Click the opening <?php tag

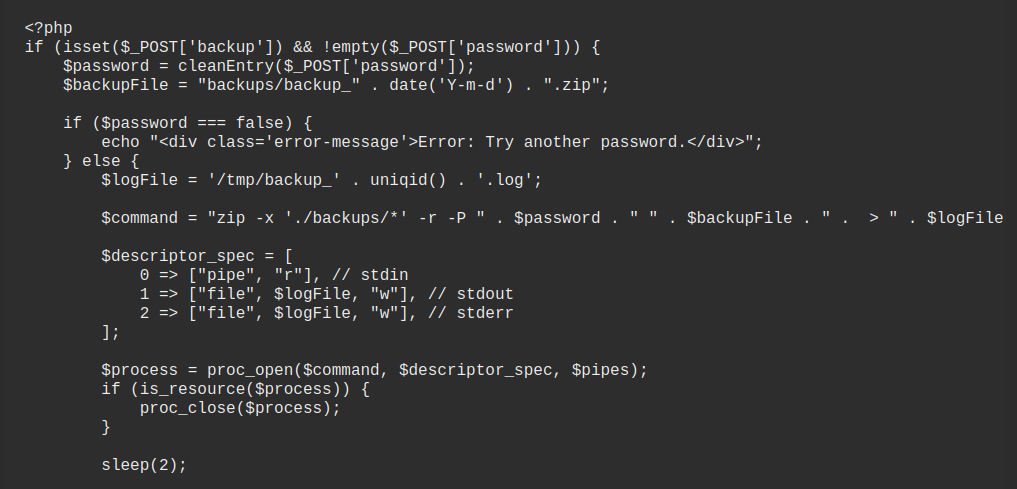49,29
